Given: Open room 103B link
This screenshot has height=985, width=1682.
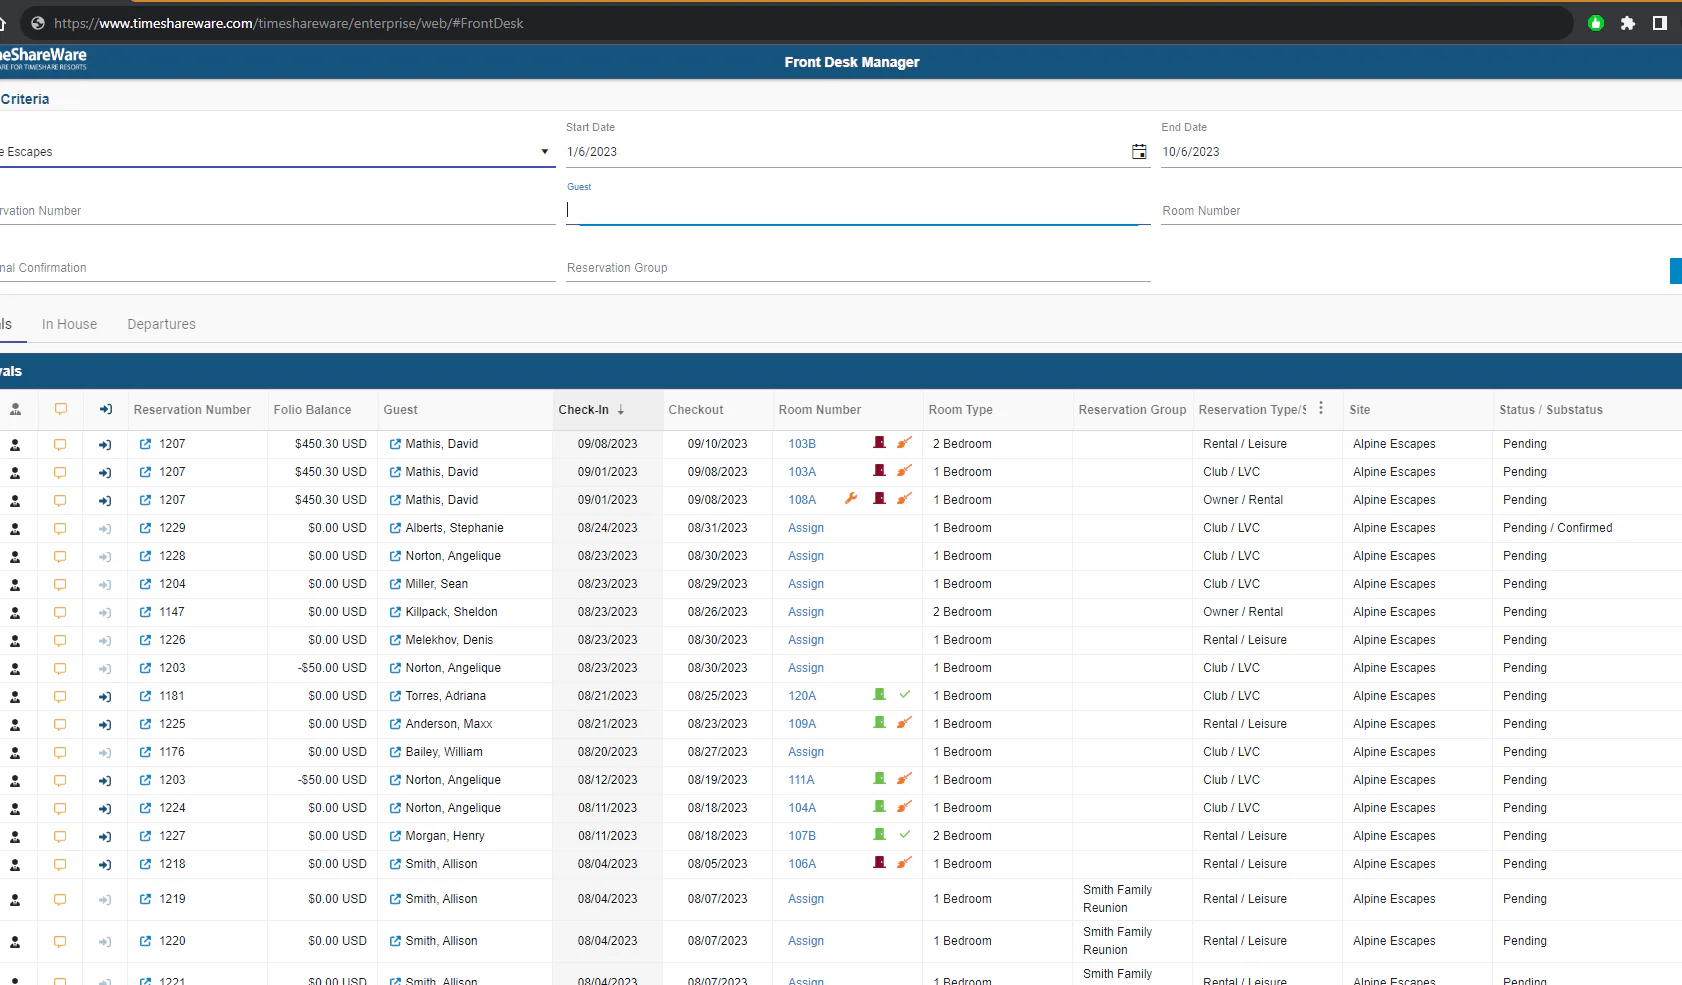Looking at the screenshot, I should pyautogui.click(x=802, y=444).
